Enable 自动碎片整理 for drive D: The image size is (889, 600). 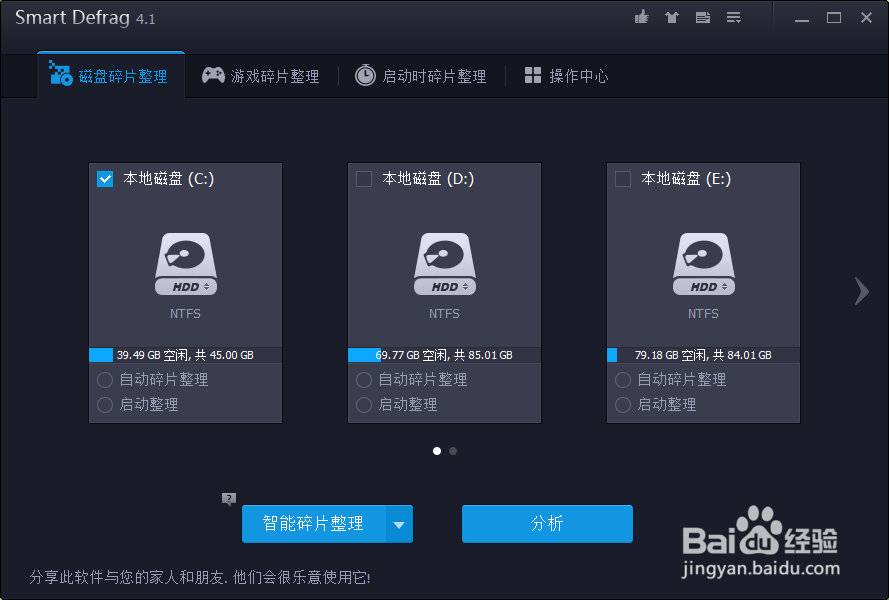[364, 379]
